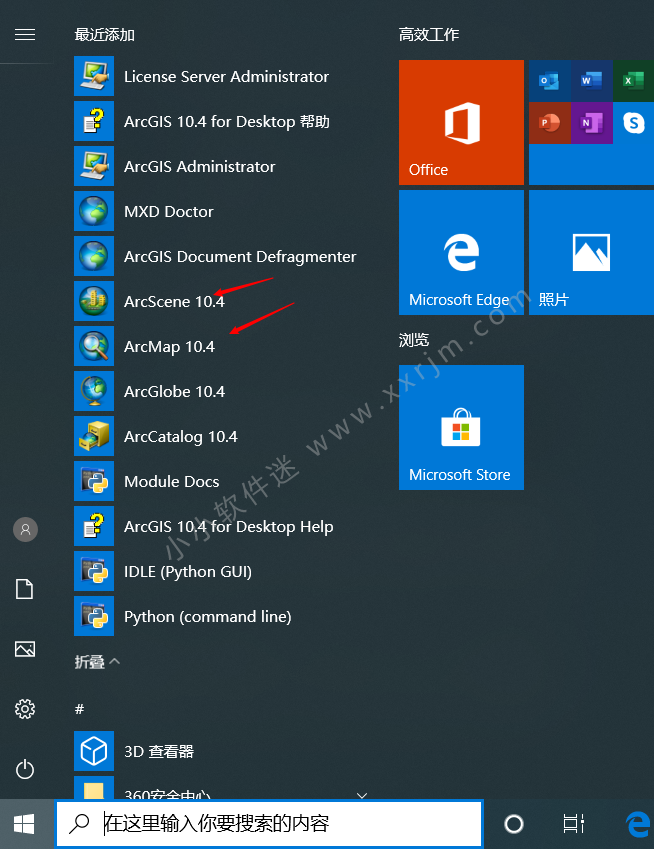Click the 最近添加 section heading
The height and width of the screenshot is (849, 654).
point(104,35)
